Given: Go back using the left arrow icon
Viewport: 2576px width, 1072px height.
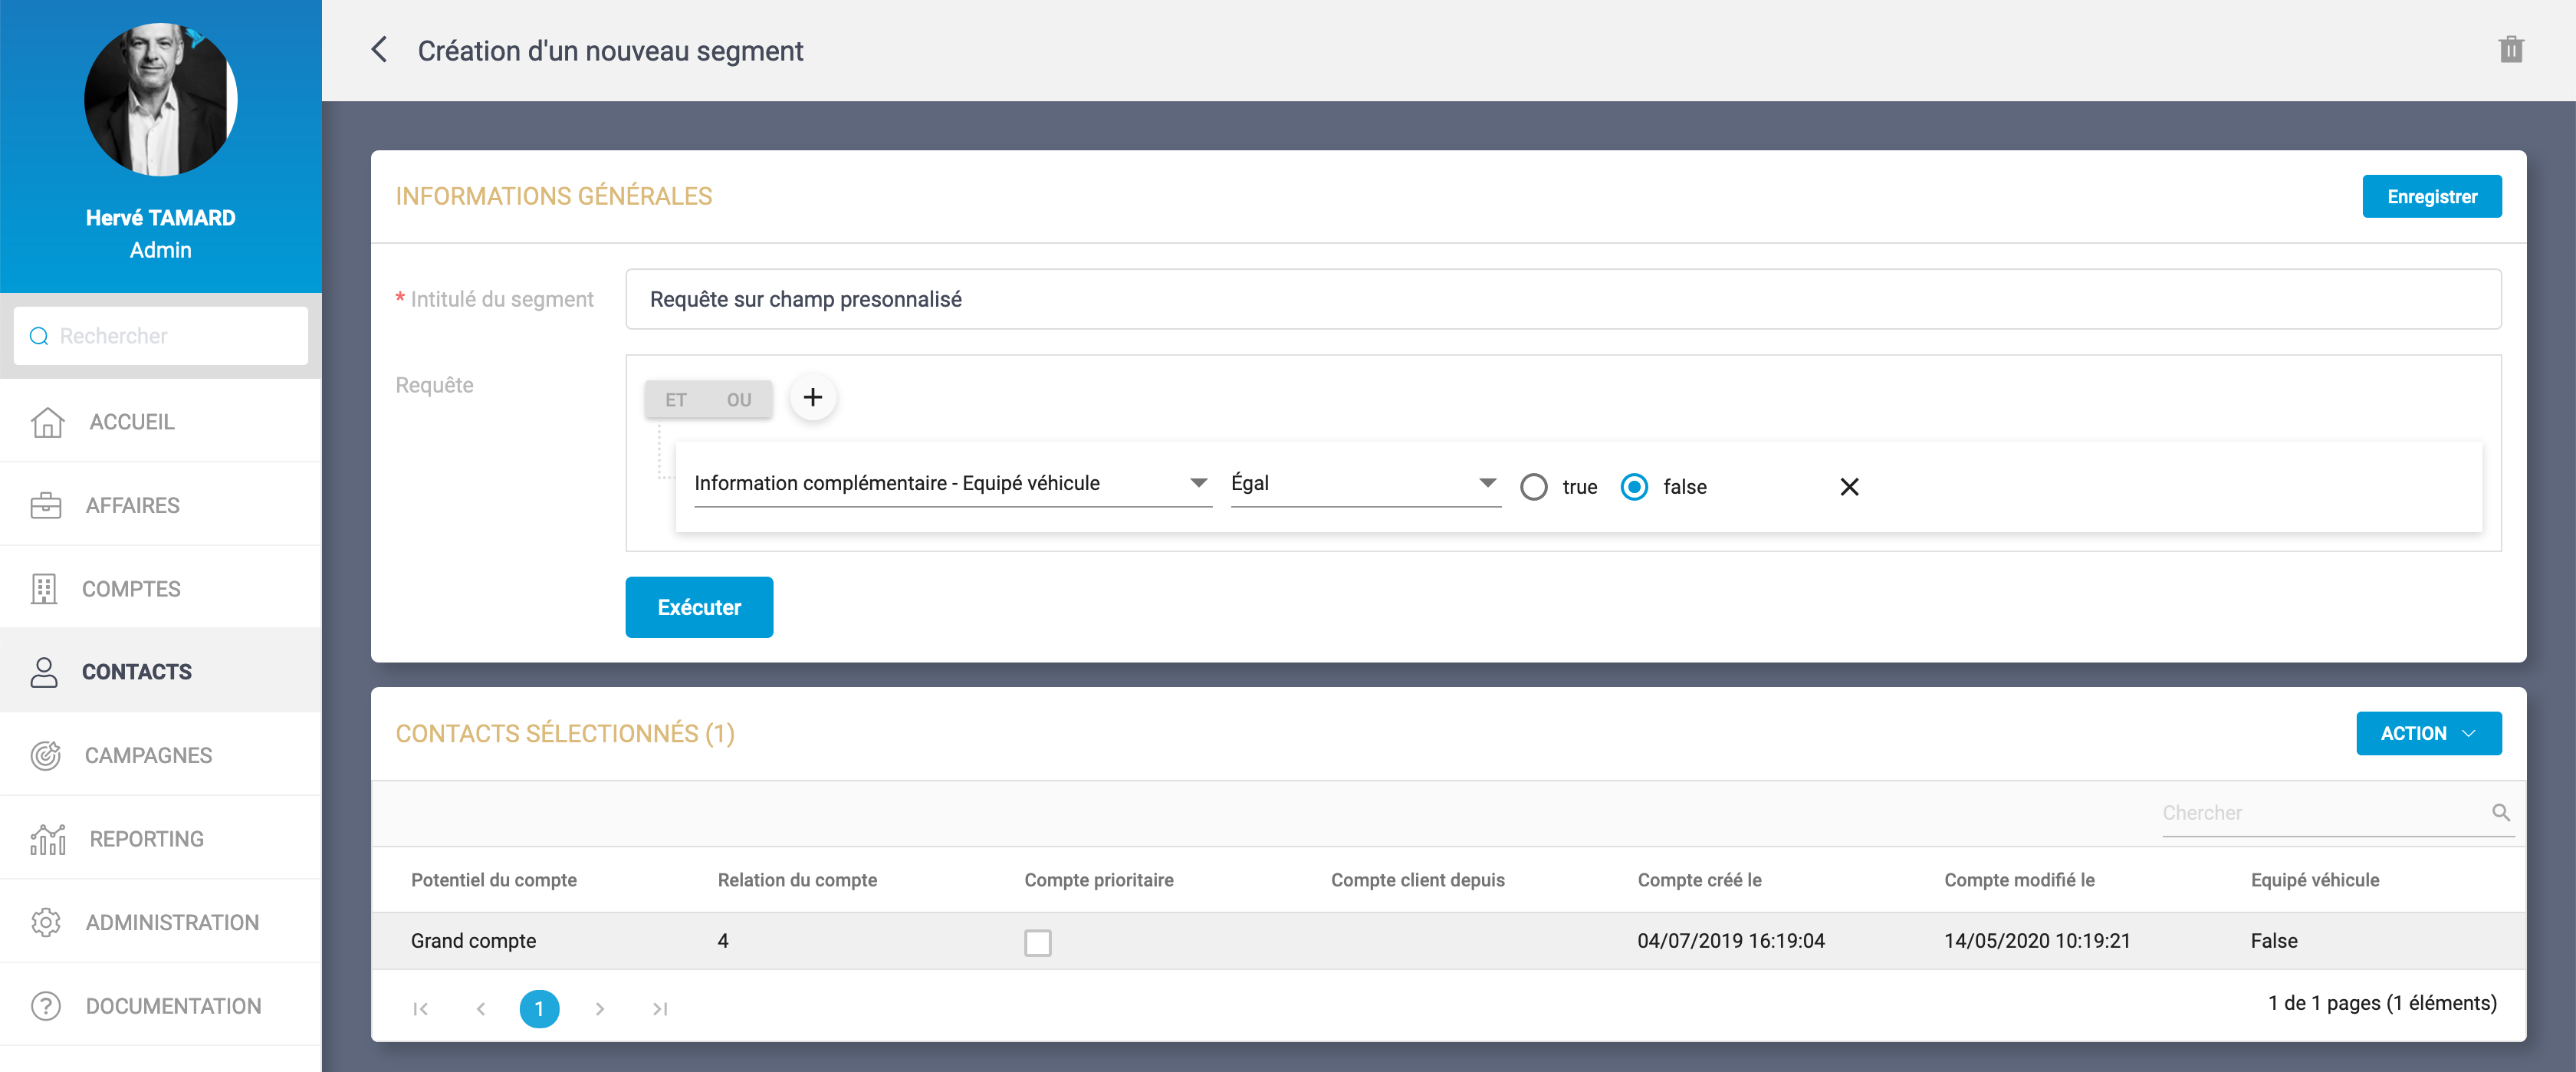Looking at the screenshot, I should tap(379, 50).
